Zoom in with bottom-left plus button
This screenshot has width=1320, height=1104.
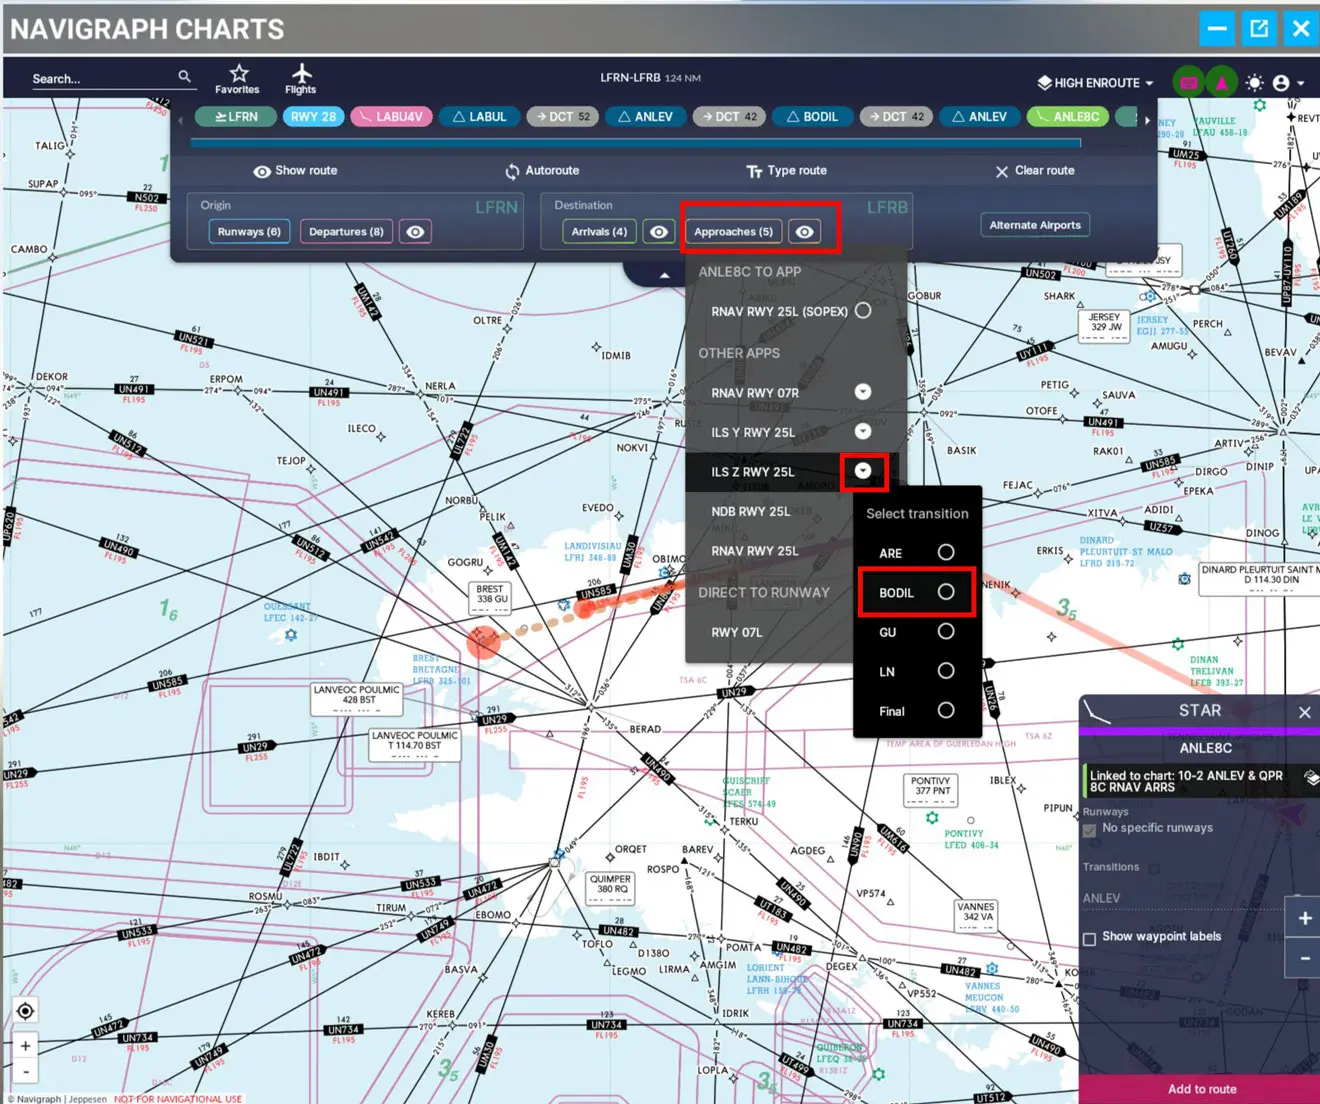tap(26, 1046)
